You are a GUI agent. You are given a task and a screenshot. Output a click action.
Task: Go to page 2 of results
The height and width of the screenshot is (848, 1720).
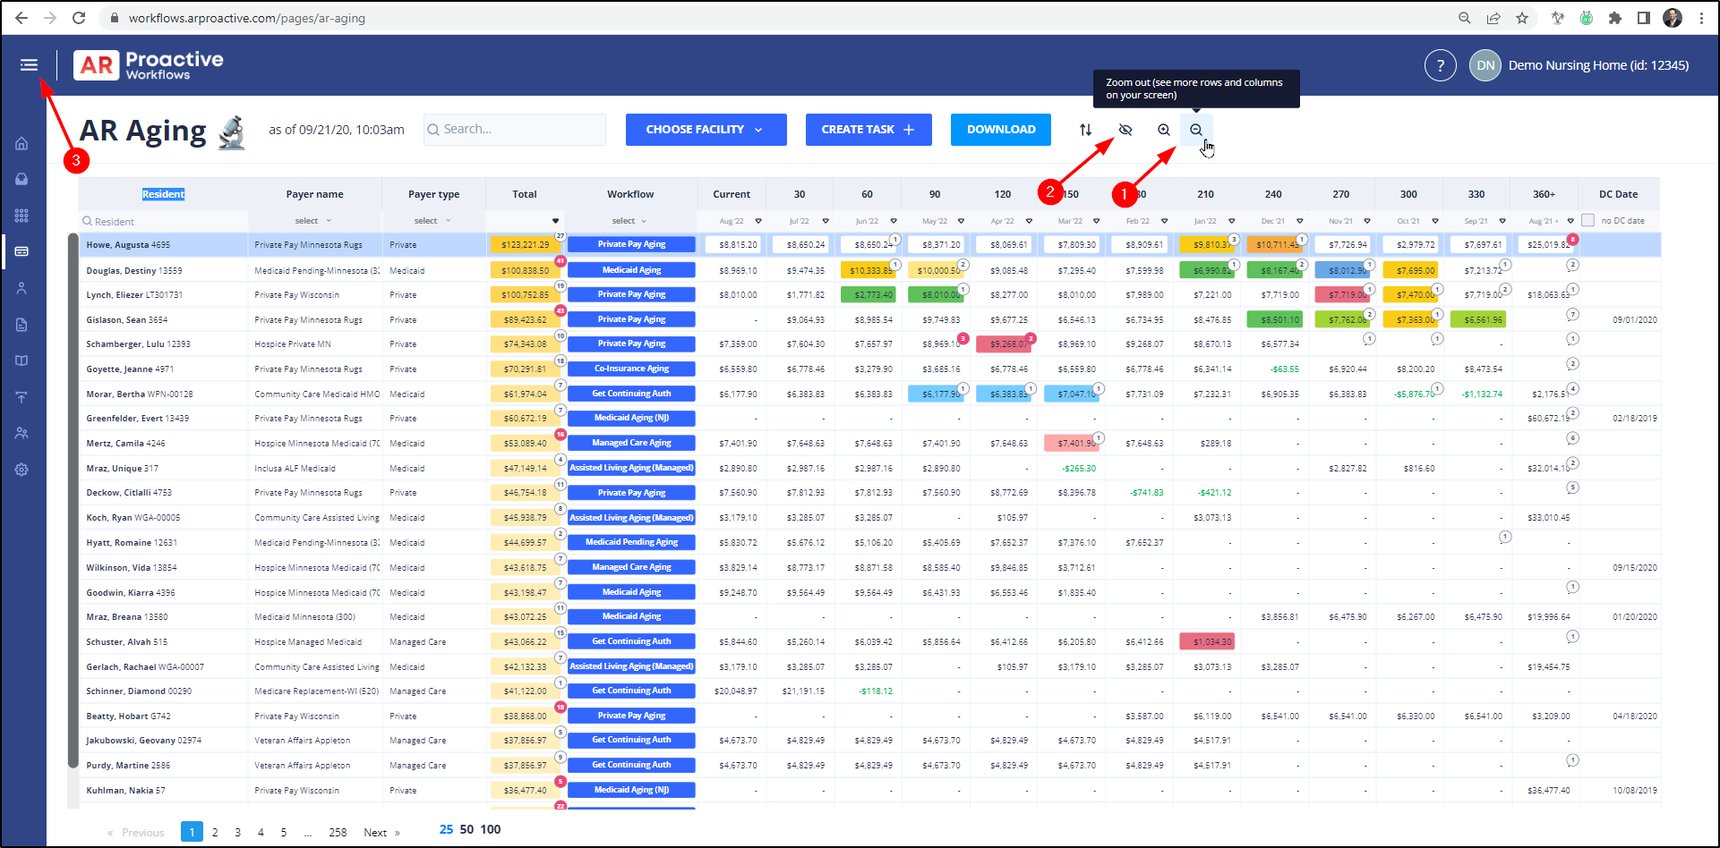coord(215,832)
